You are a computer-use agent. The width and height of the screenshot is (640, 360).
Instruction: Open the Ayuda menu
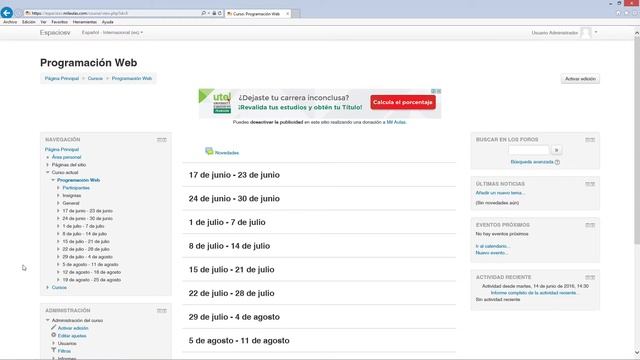[107, 22]
